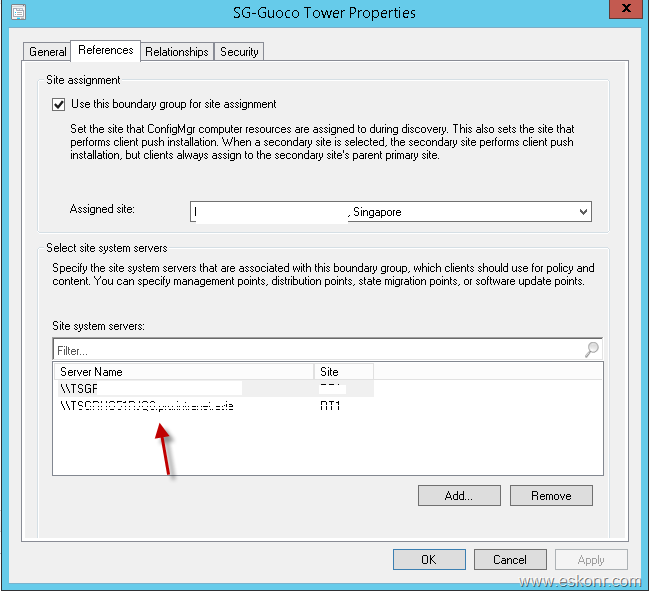Viewport: 649px width, 592px height.
Task: Click the Apply button
Action: pos(591,560)
